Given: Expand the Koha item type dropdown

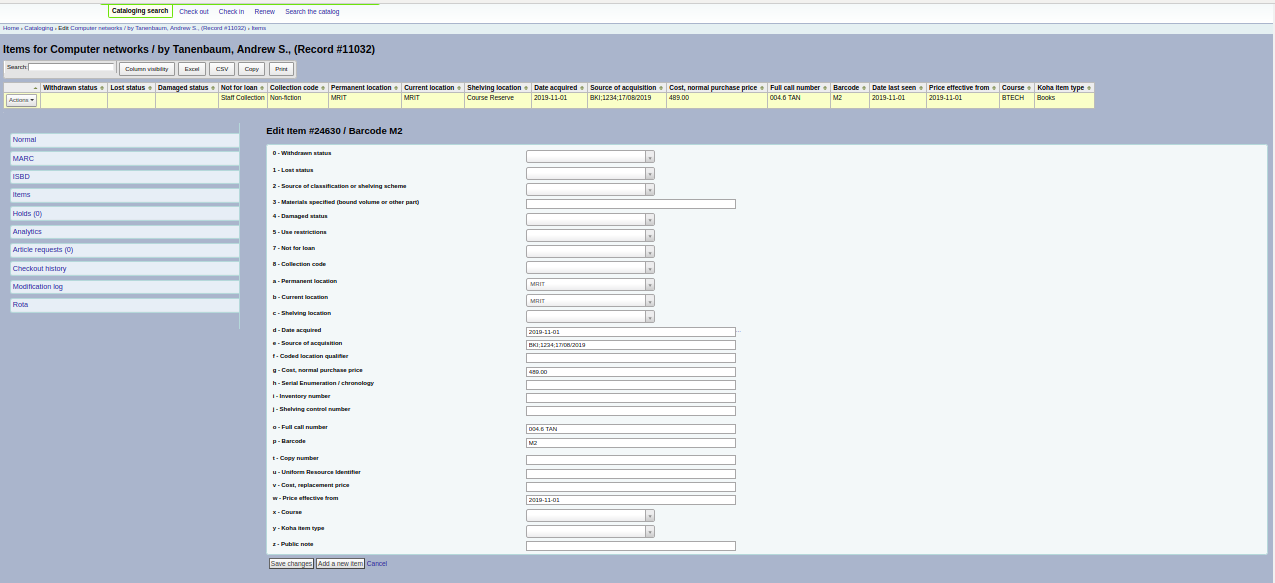Looking at the screenshot, I should 590,532.
